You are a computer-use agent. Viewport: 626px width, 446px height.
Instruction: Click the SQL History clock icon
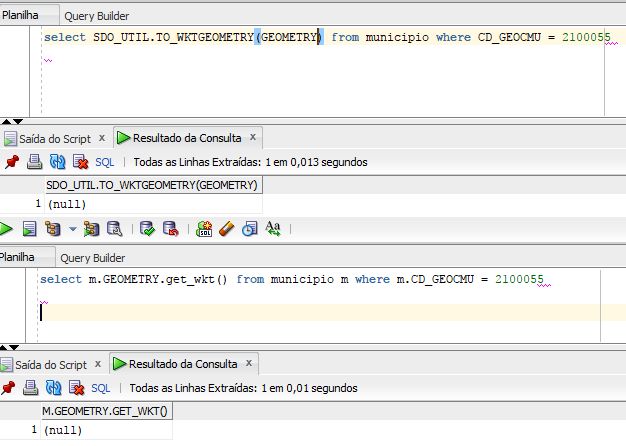250,229
